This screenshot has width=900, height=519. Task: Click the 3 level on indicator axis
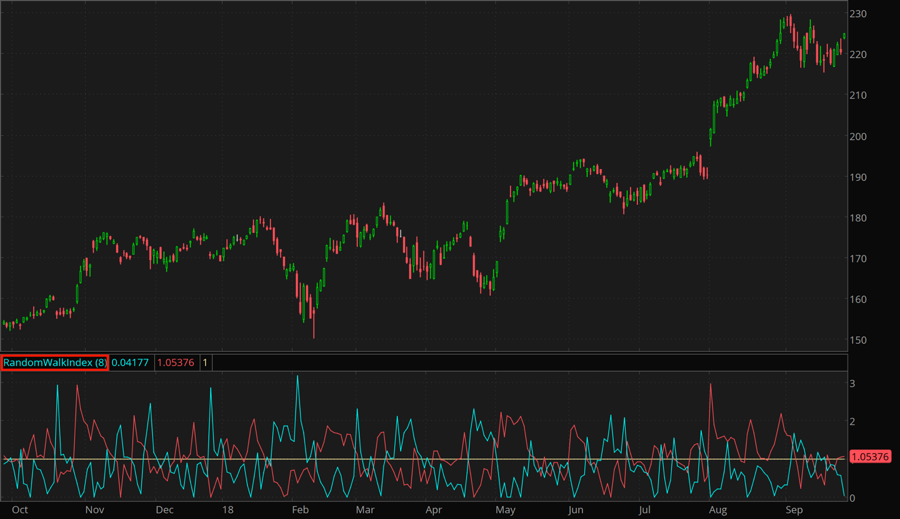pyautogui.click(x=852, y=383)
